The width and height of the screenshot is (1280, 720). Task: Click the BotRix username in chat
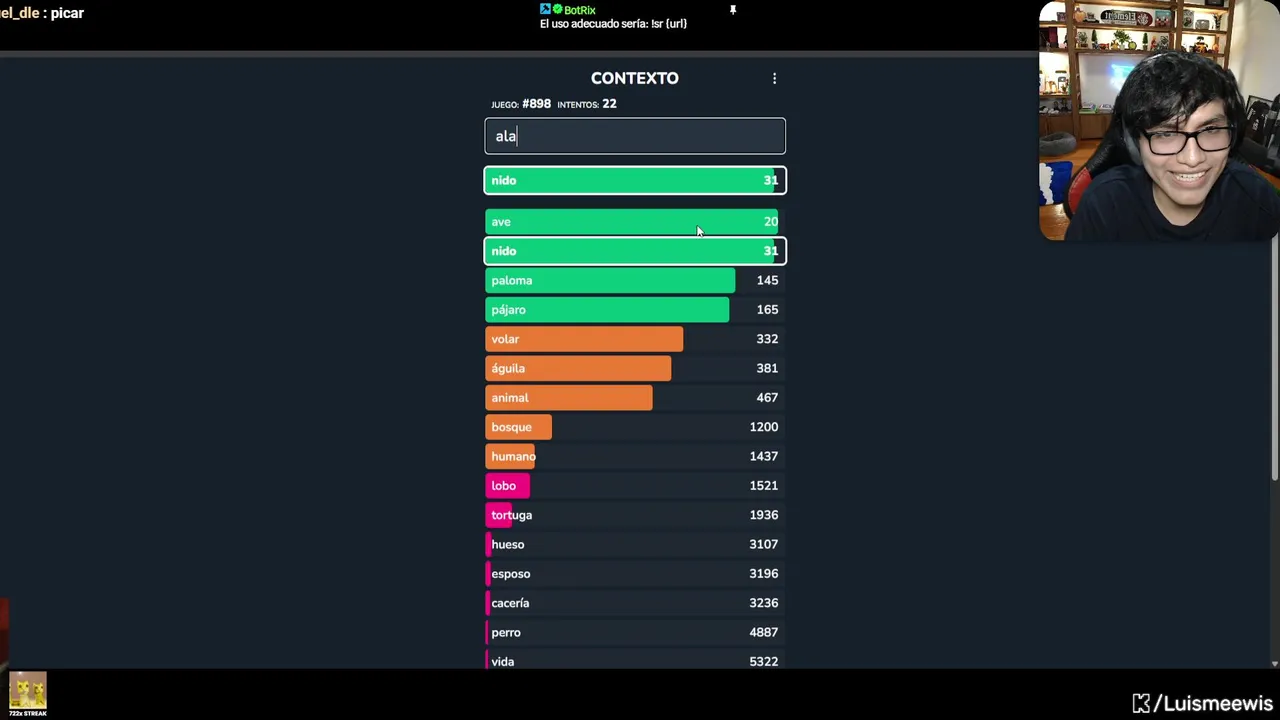(x=580, y=10)
